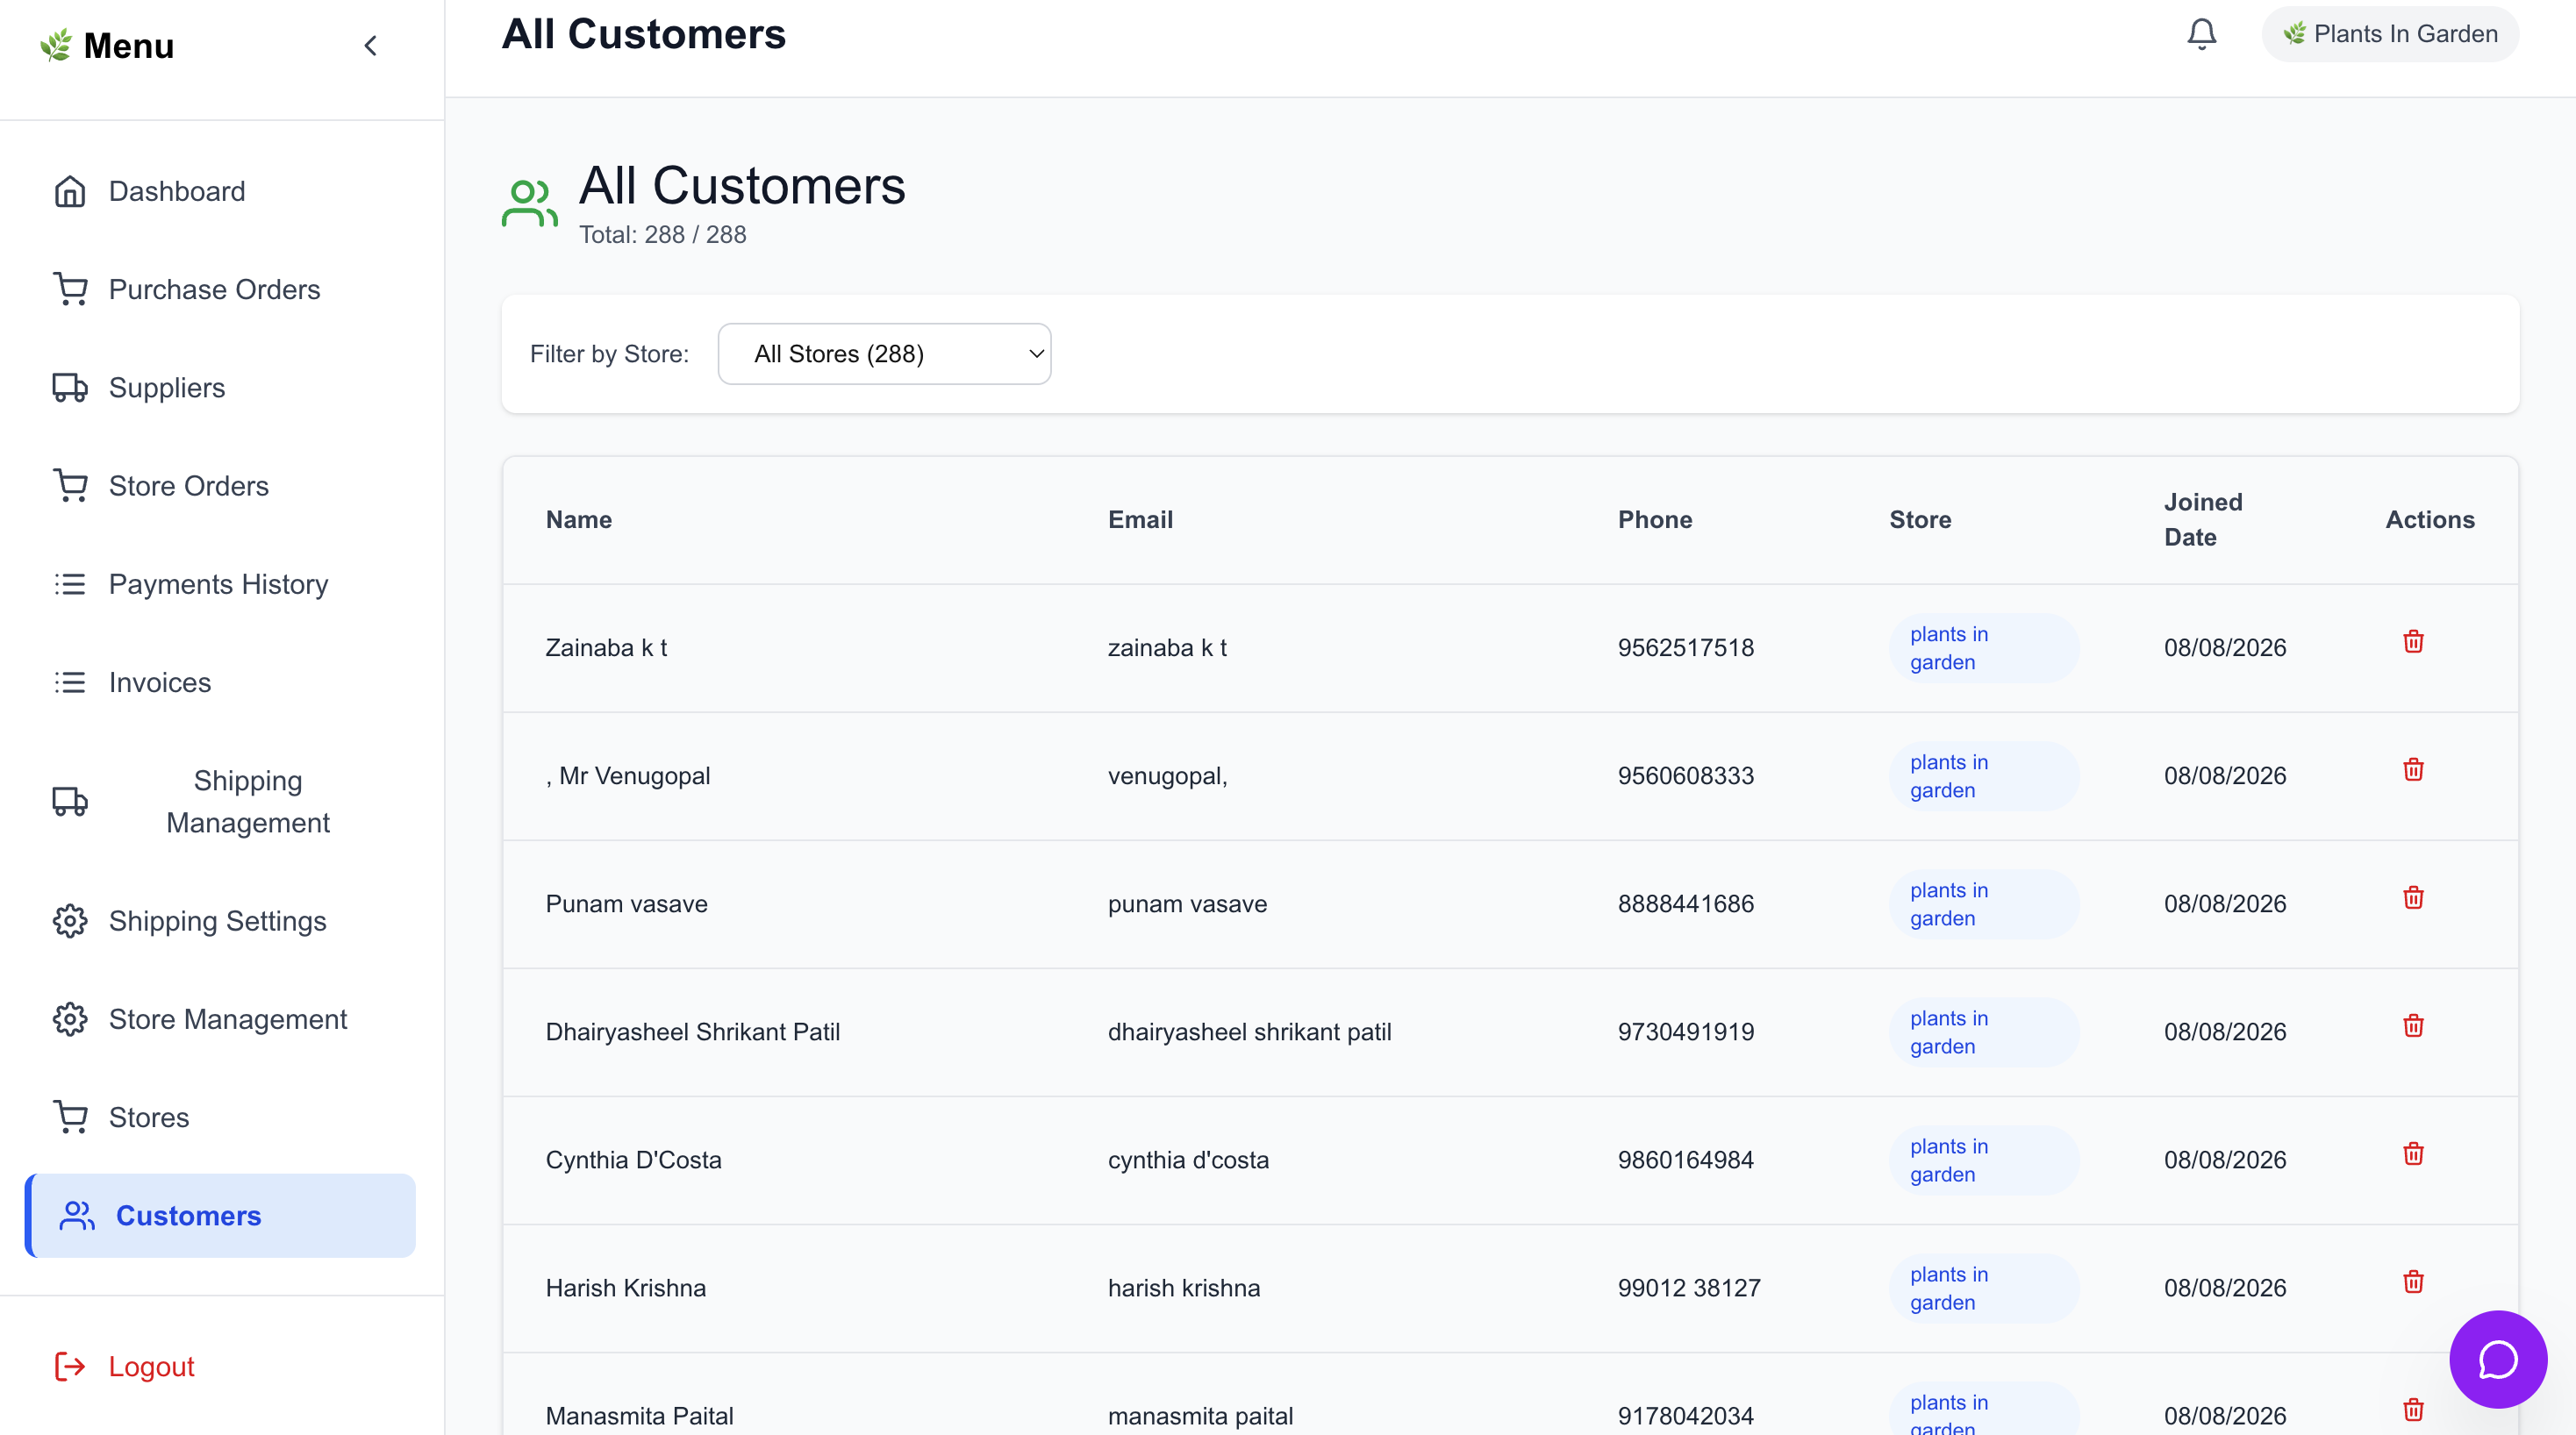This screenshot has width=2576, height=1435.
Task: Click the email venugopal,
Action: coord(1167,776)
